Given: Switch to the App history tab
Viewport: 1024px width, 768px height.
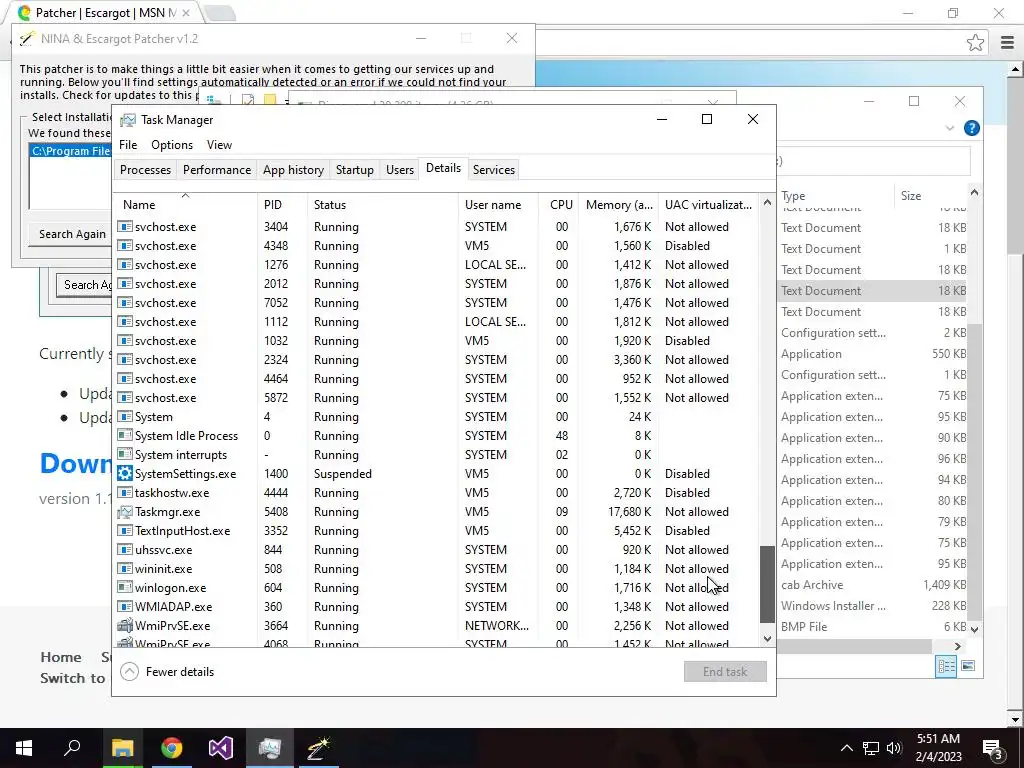Looking at the screenshot, I should tap(293, 170).
